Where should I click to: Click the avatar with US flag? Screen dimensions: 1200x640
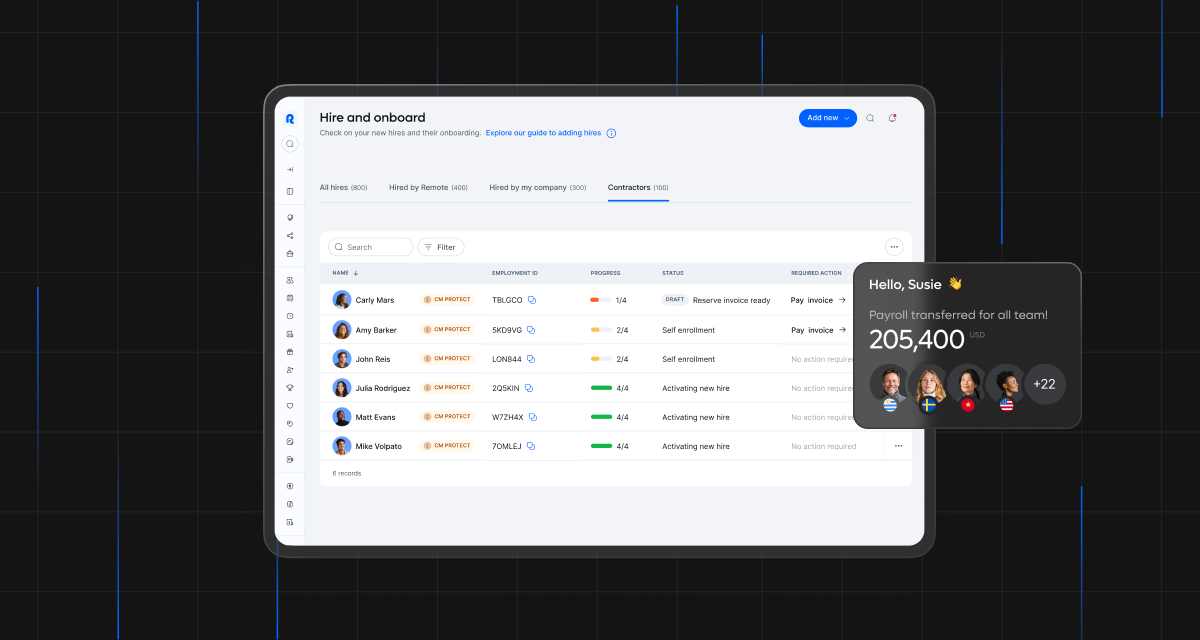(1006, 385)
